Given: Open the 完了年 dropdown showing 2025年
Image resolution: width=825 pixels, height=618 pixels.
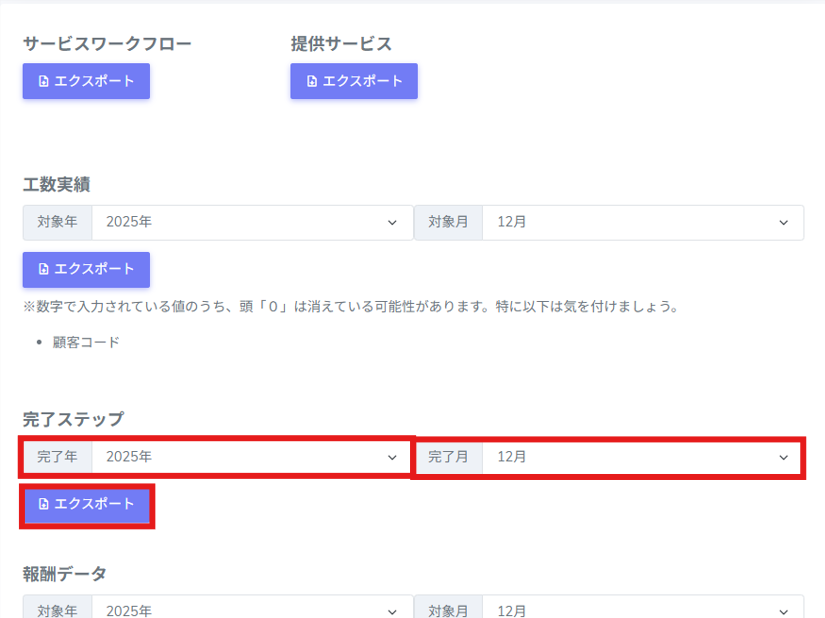Looking at the screenshot, I should tap(251, 457).
